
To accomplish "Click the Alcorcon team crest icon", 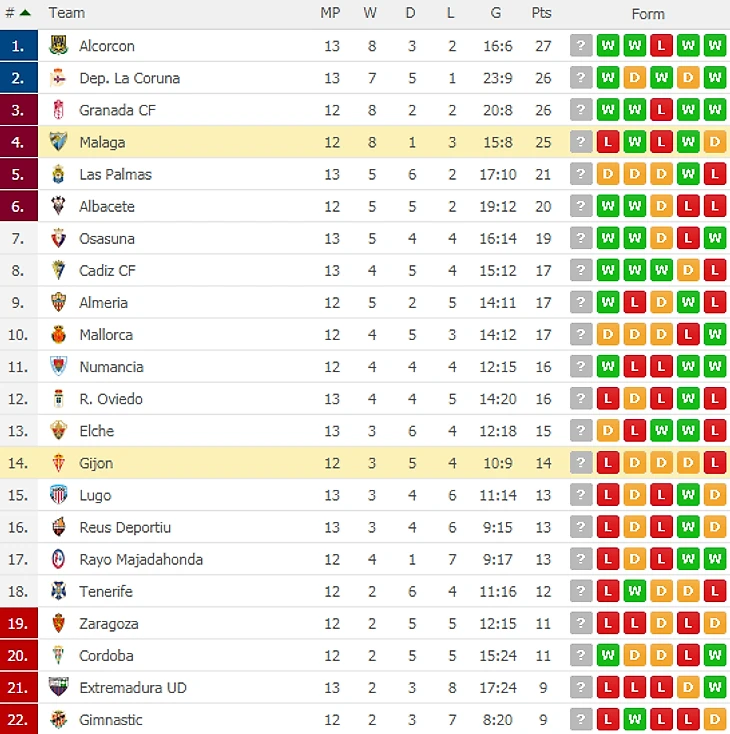I will coord(58,46).
